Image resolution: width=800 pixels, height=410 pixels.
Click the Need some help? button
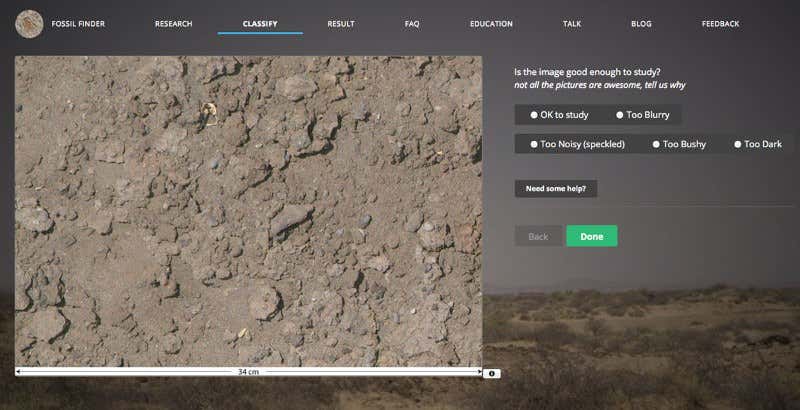pos(555,188)
